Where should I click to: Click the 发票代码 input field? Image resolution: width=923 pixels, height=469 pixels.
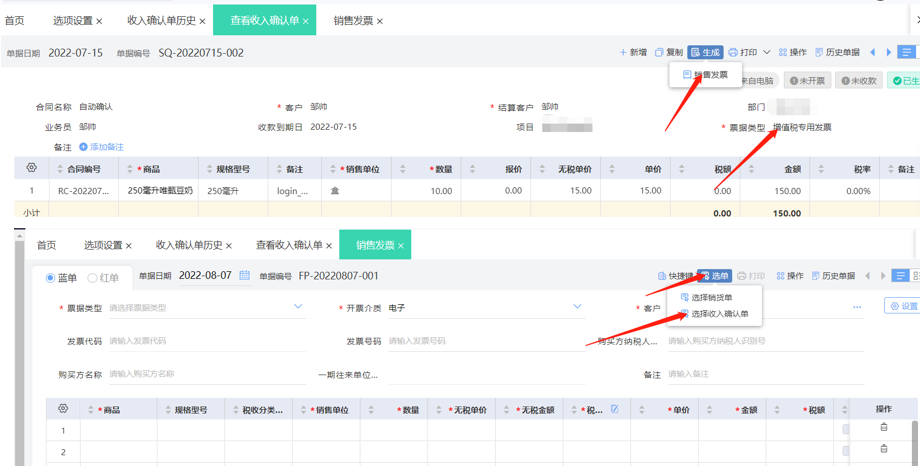click(200, 341)
